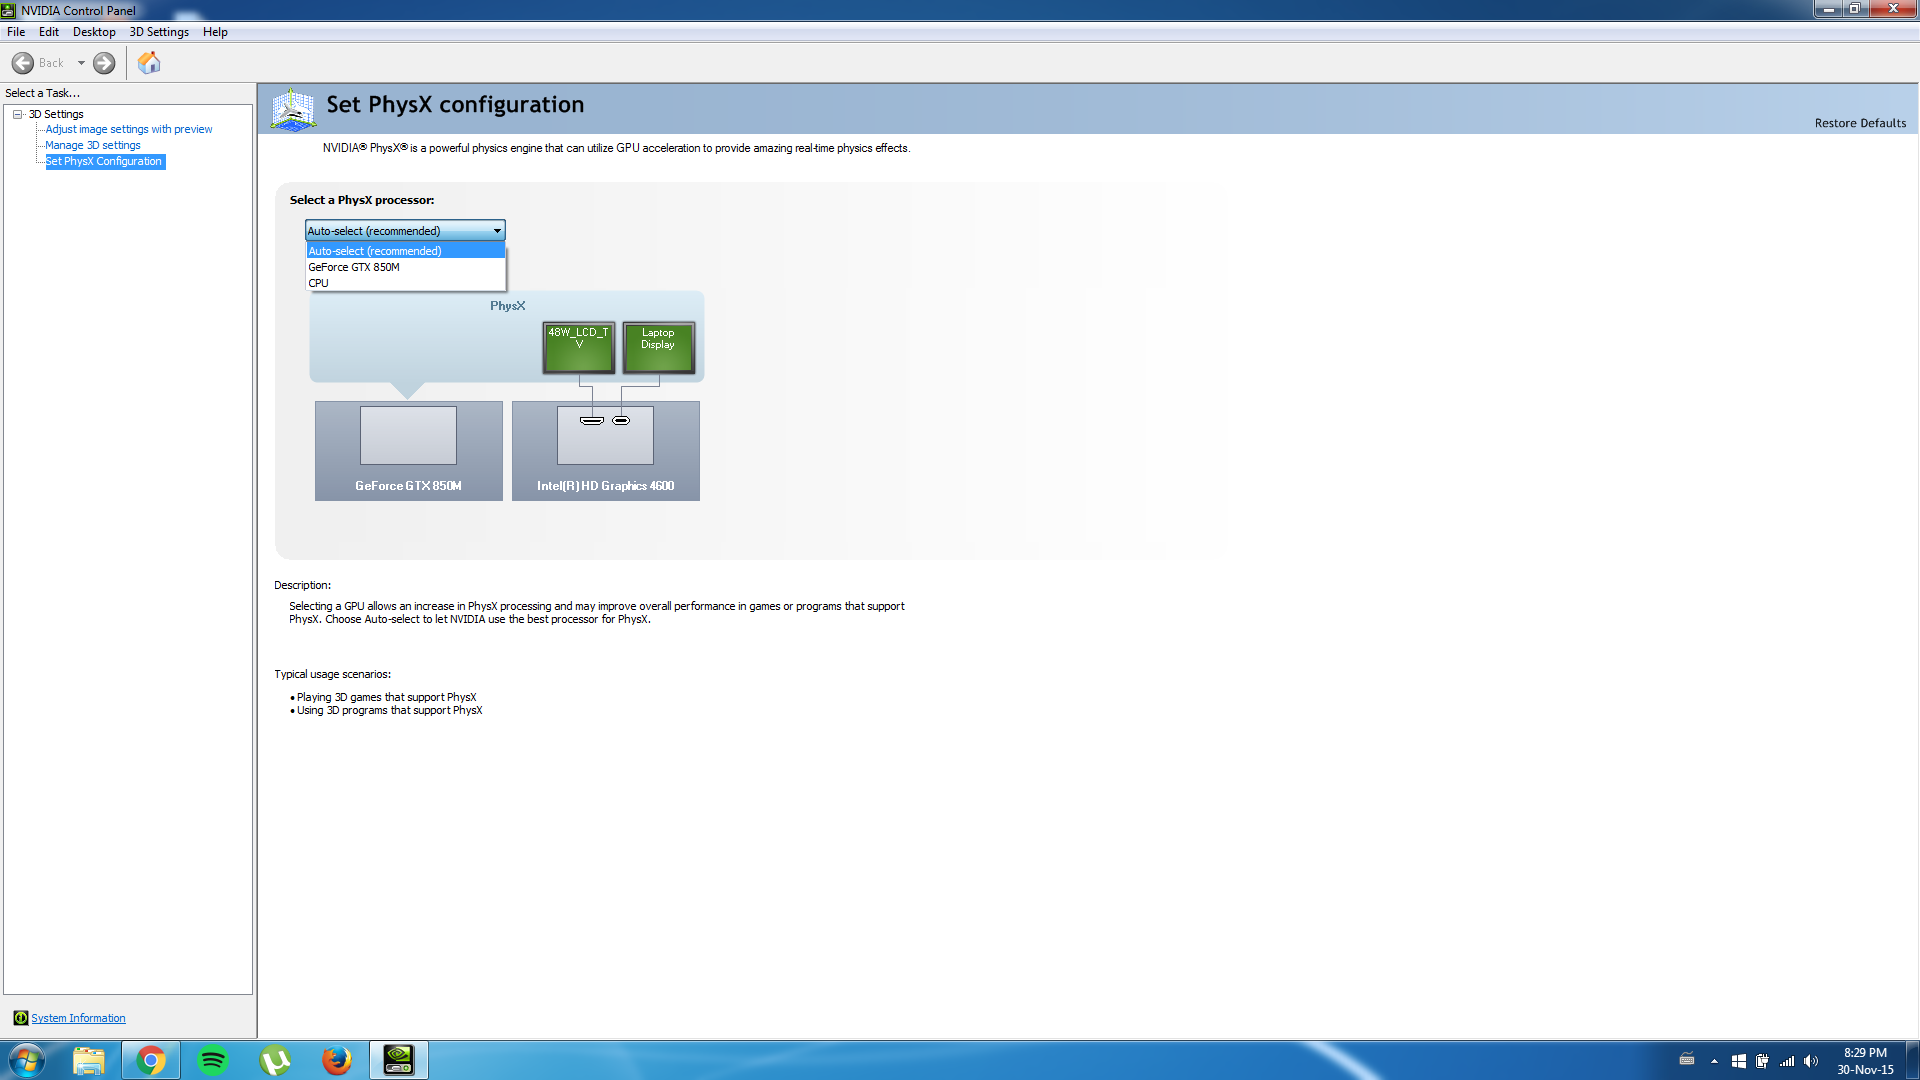
Task: Collapse the 3D Settings tree node
Action: coord(18,114)
